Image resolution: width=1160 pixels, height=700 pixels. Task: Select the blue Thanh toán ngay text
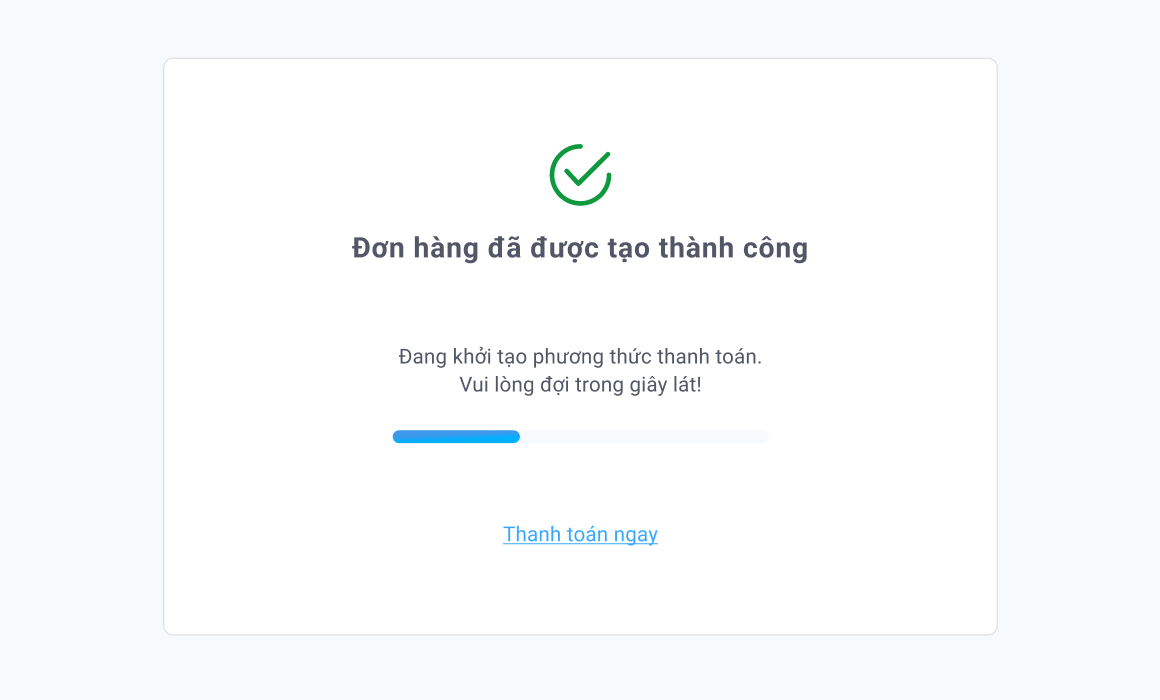tap(580, 534)
